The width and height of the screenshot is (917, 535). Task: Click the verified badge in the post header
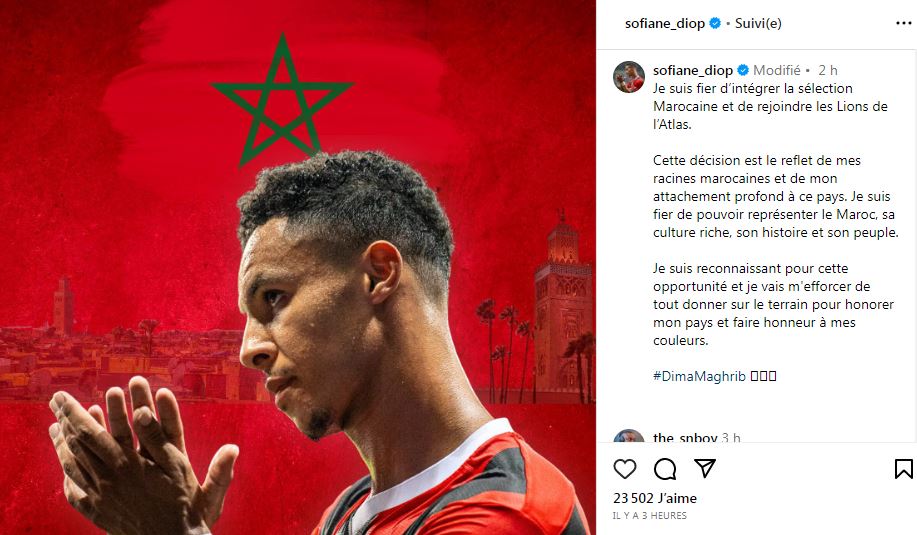tap(715, 23)
